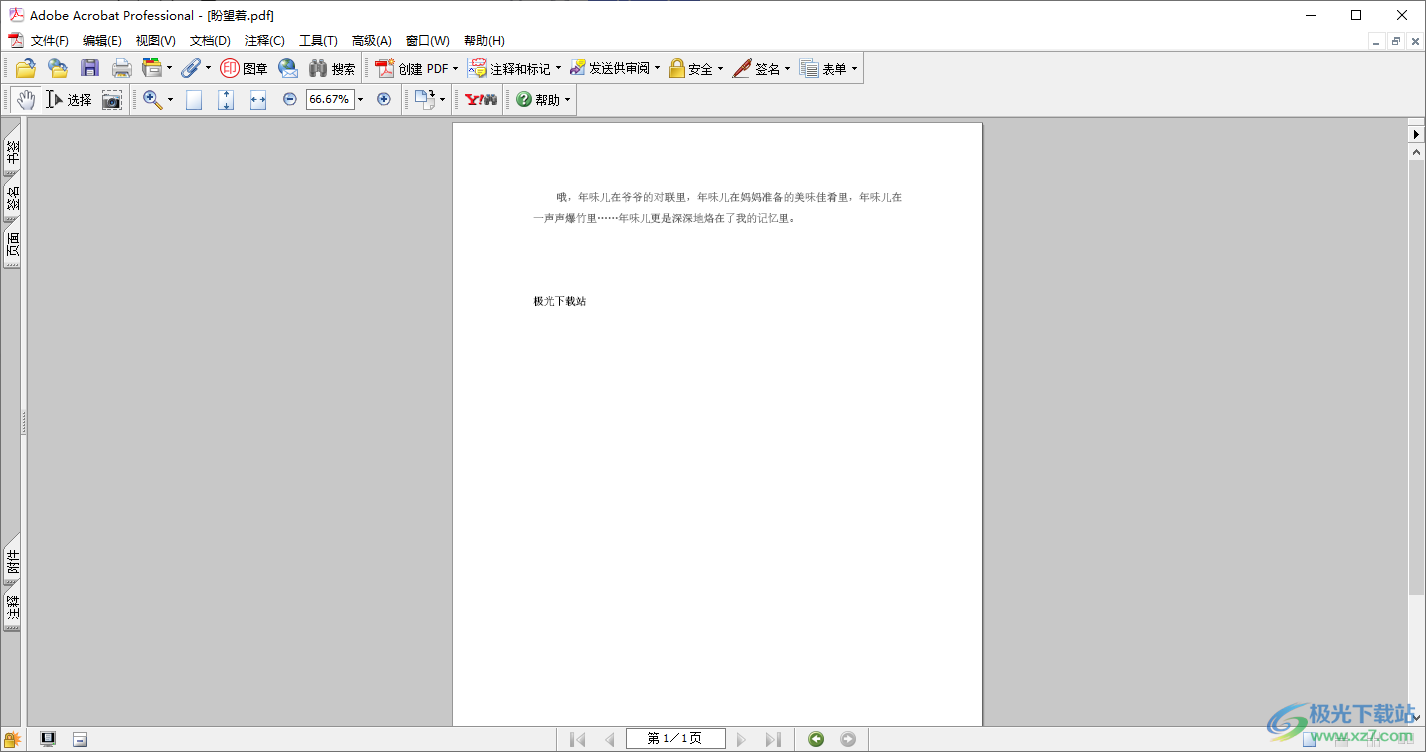
Task: Toggle the 页面 (Pages) side panel
Action: [12, 245]
